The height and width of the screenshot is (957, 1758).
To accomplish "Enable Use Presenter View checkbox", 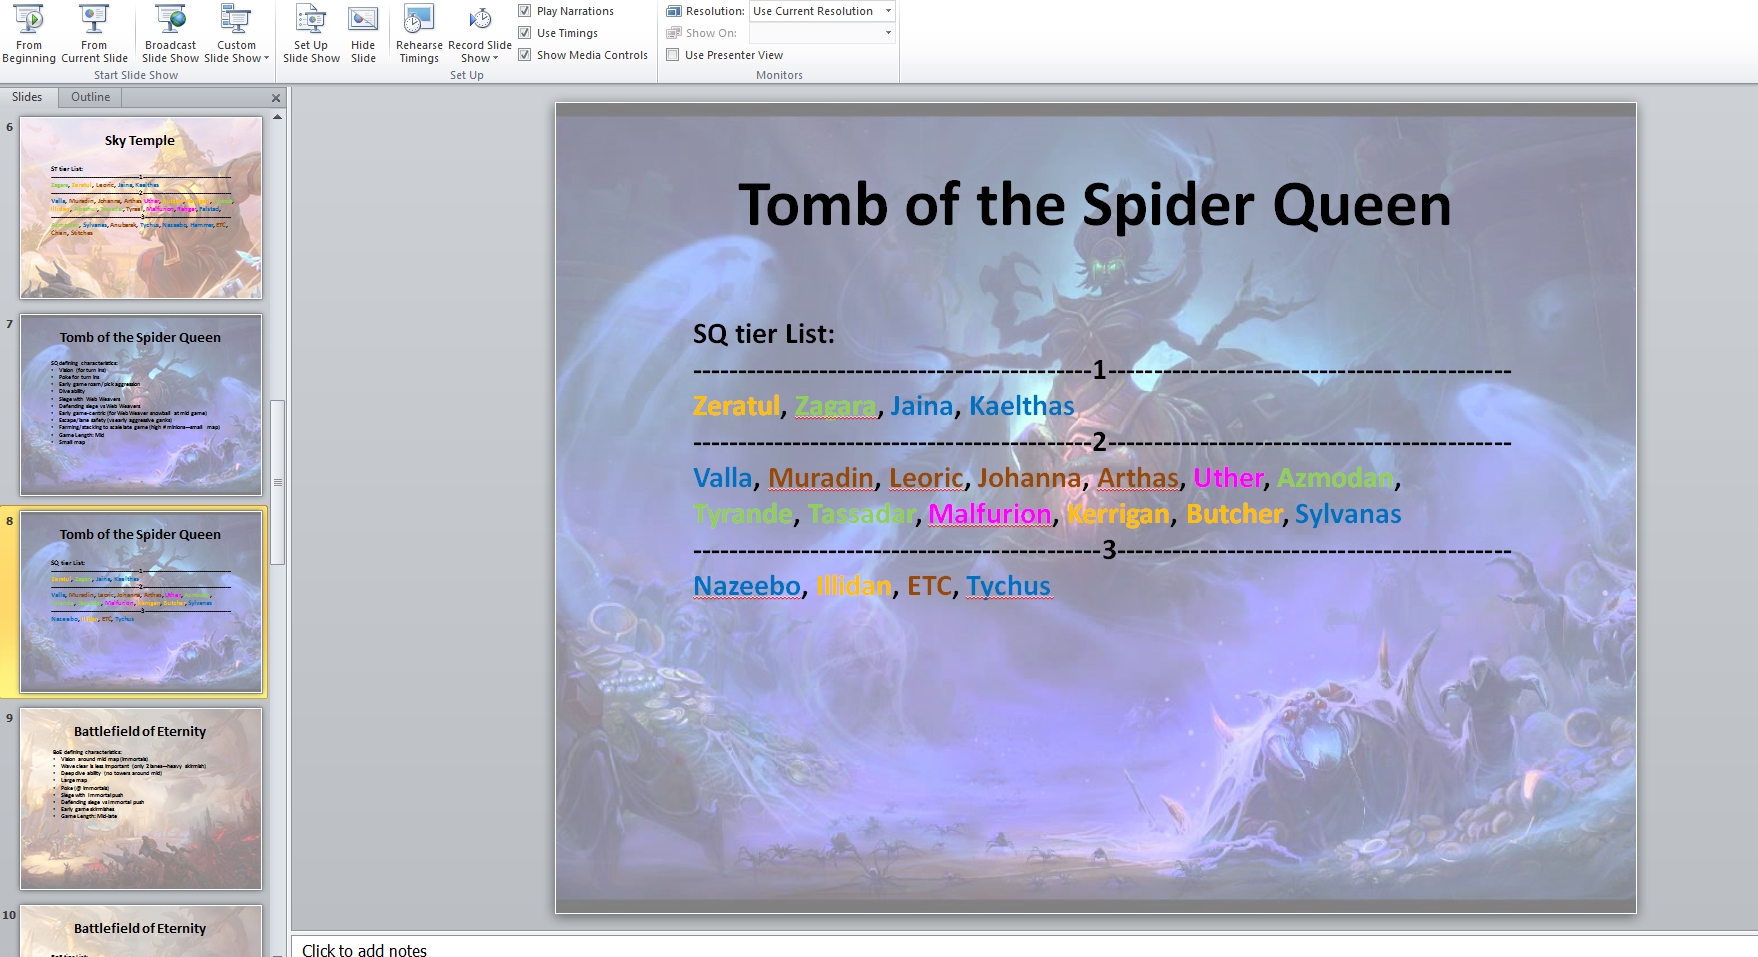I will 673,55.
